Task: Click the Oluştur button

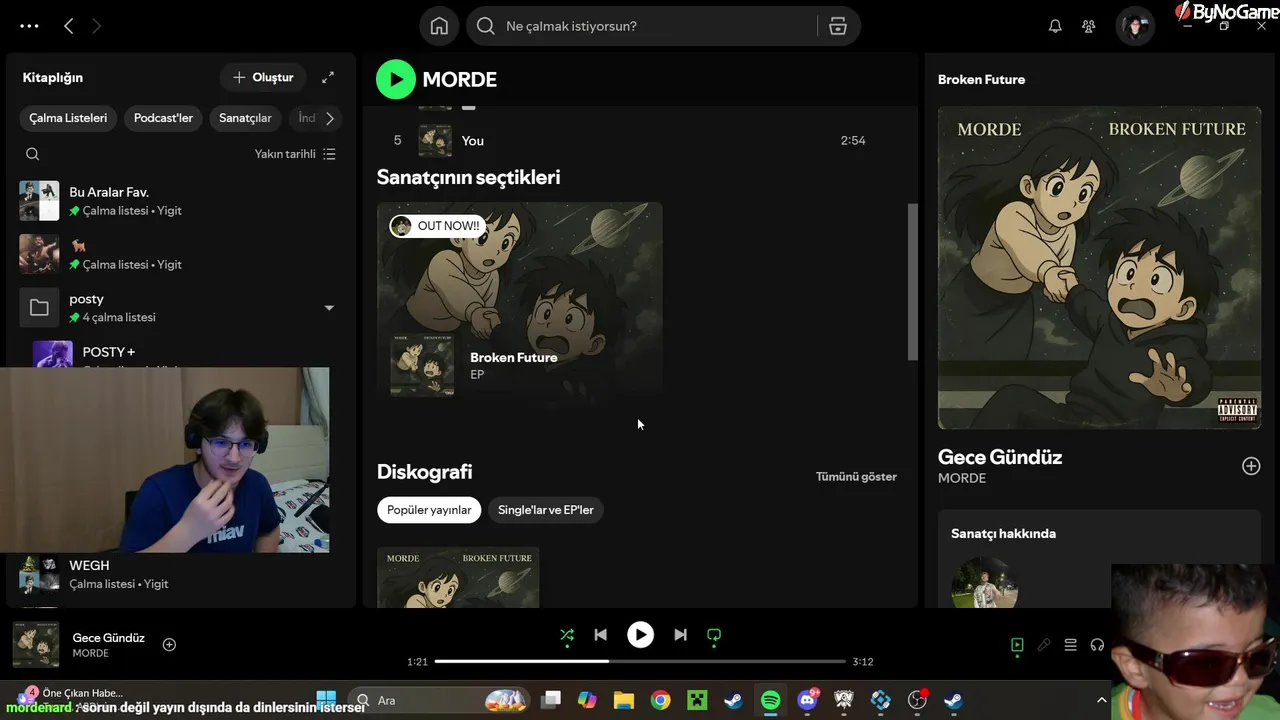Action: tap(263, 77)
